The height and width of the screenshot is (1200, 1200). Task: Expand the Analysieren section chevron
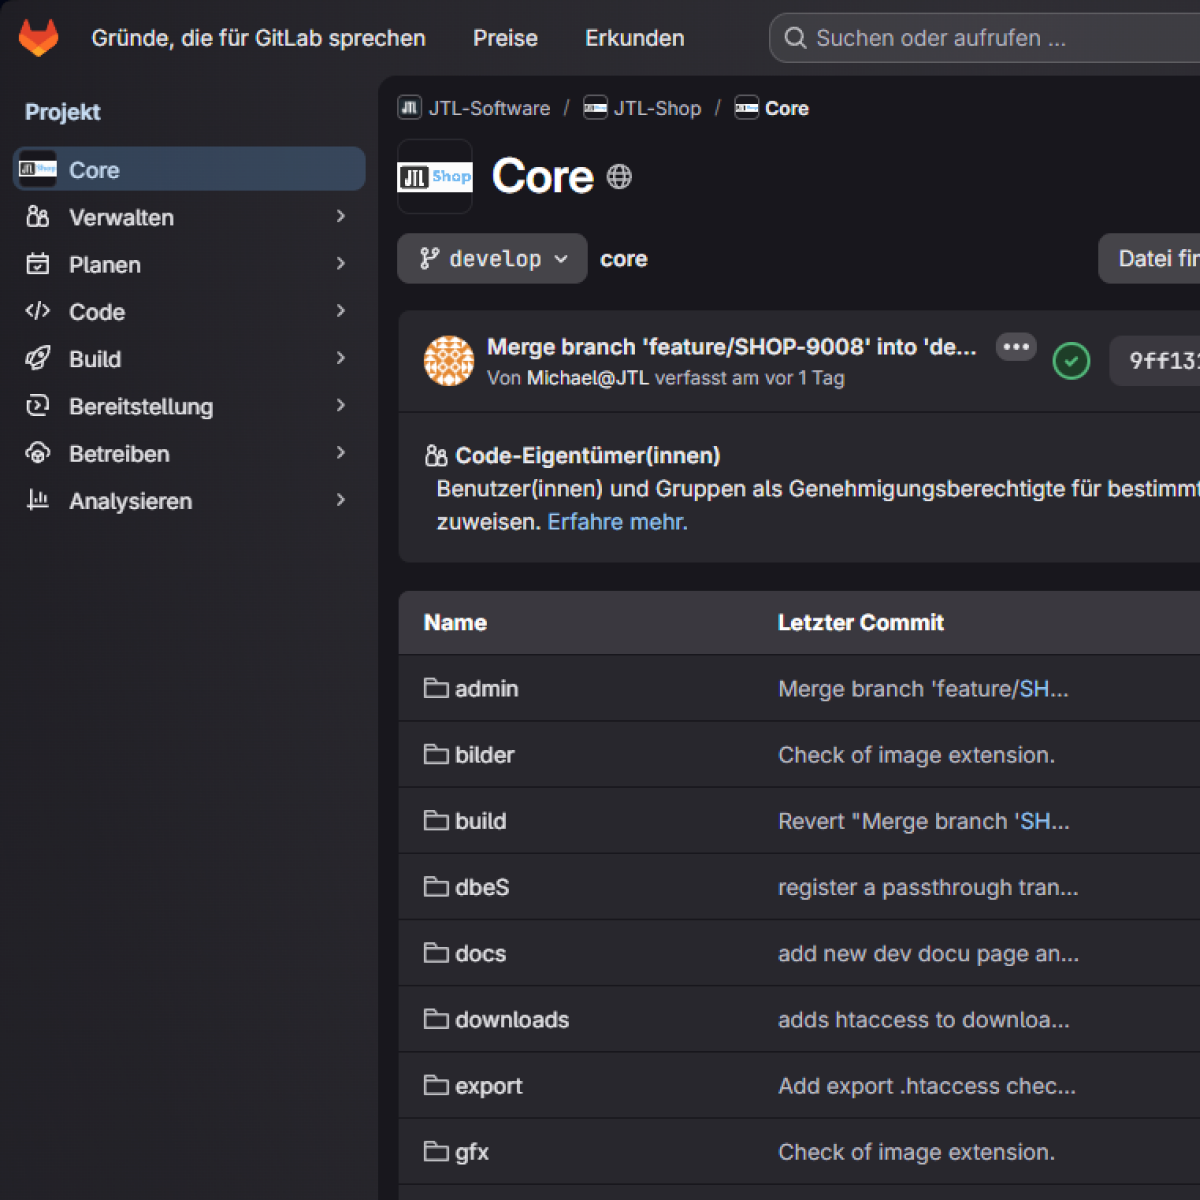pyautogui.click(x=341, y=500)
